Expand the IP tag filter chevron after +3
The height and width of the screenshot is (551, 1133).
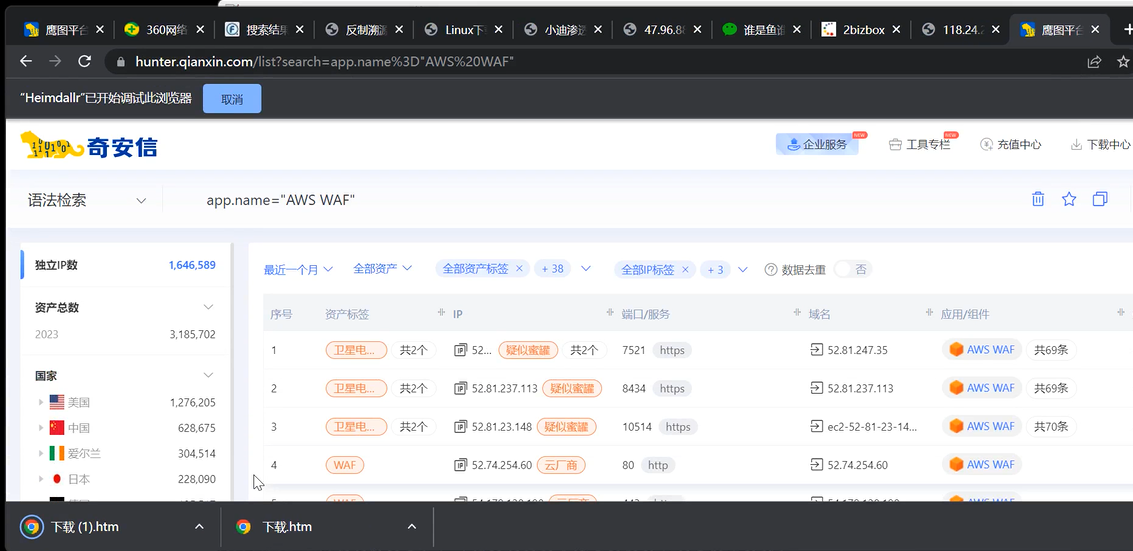pos(744,269)
